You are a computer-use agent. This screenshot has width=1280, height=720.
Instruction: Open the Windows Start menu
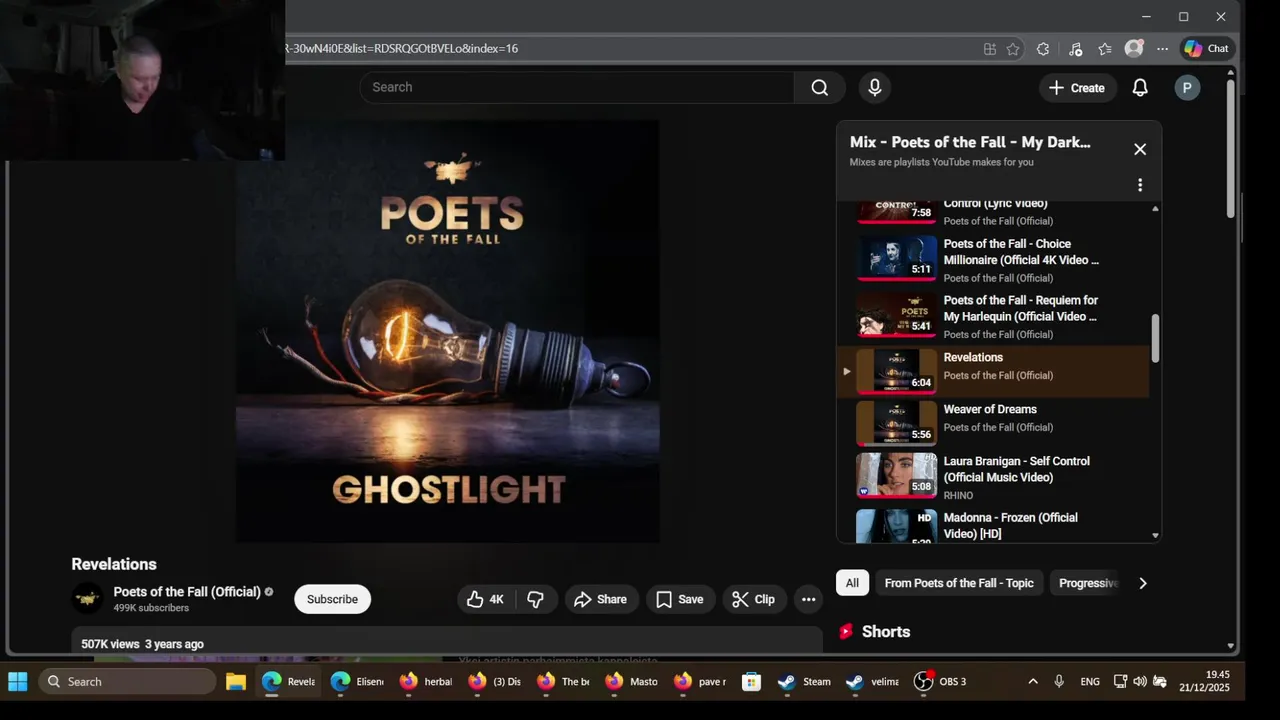point(18,682)
